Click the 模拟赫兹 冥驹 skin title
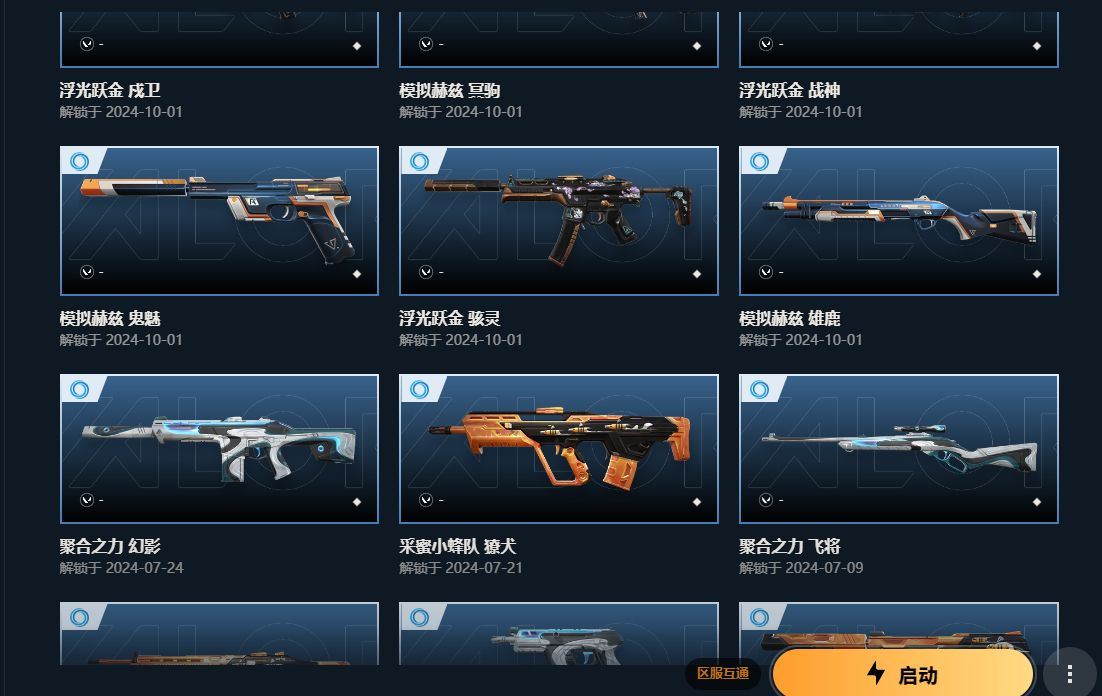The image size is (1102, 696). pos(450,90)
